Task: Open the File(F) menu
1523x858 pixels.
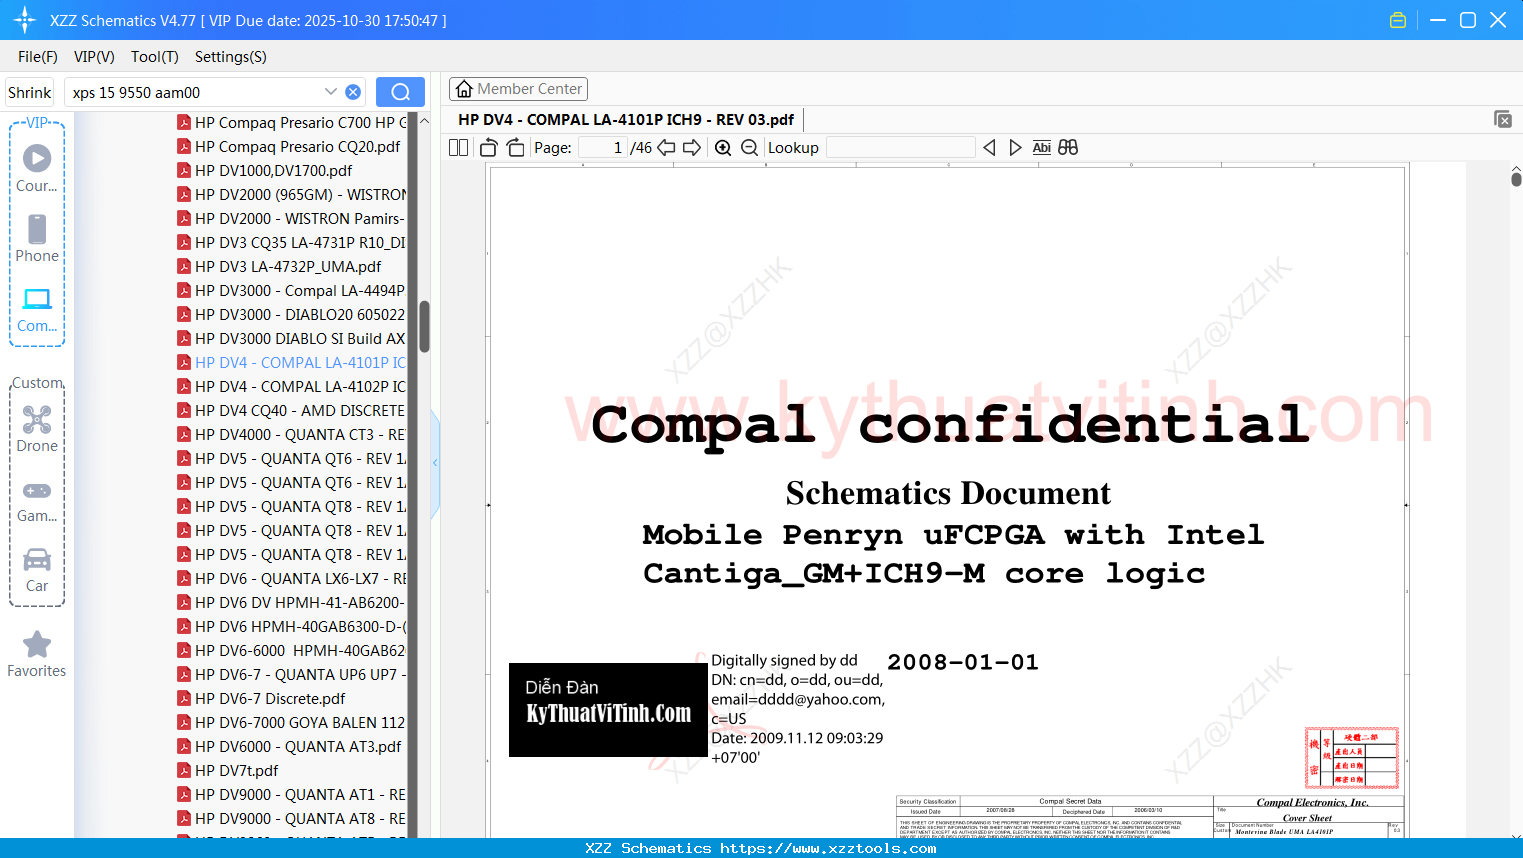Action: pyautogui.click(x=38, y=57)
